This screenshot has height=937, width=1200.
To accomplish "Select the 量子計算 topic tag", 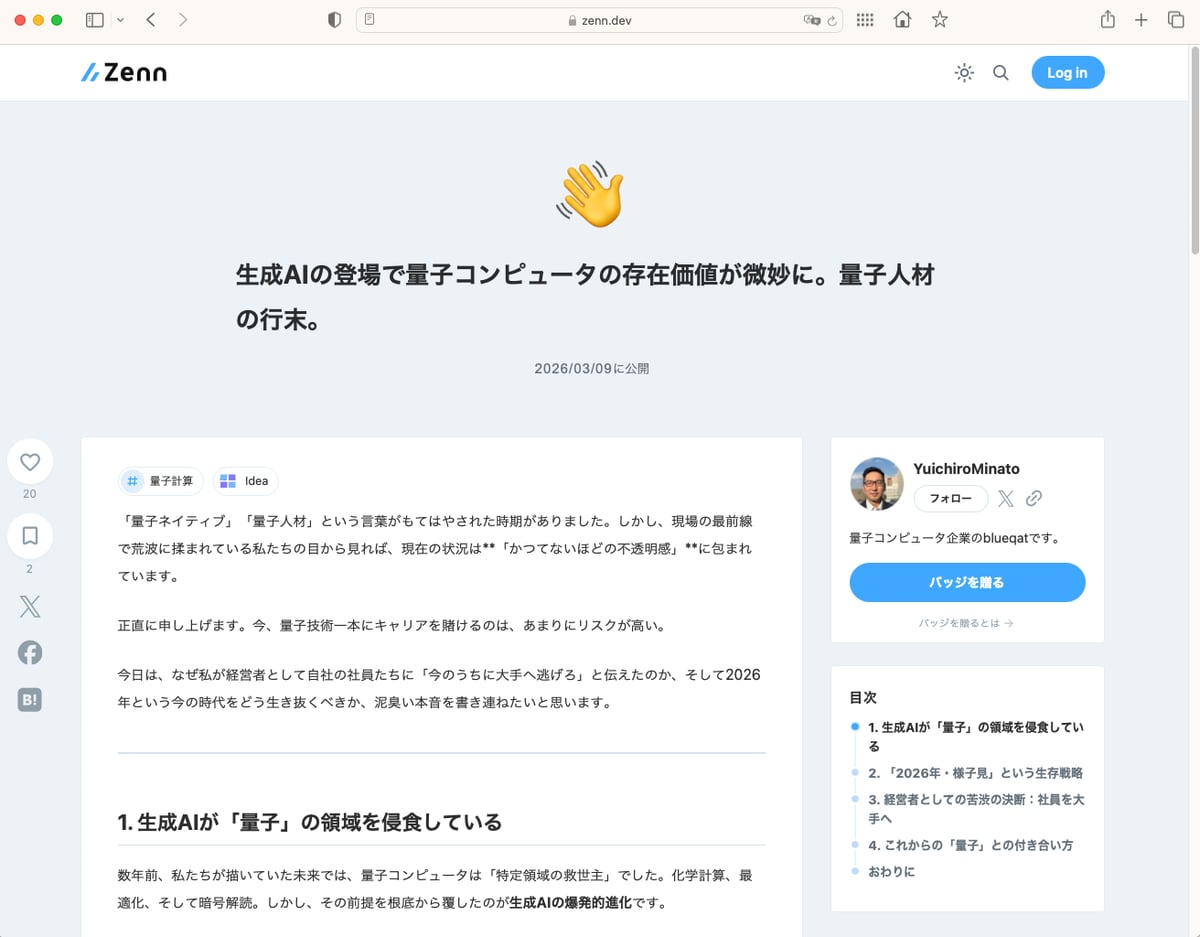I will 160,481.
